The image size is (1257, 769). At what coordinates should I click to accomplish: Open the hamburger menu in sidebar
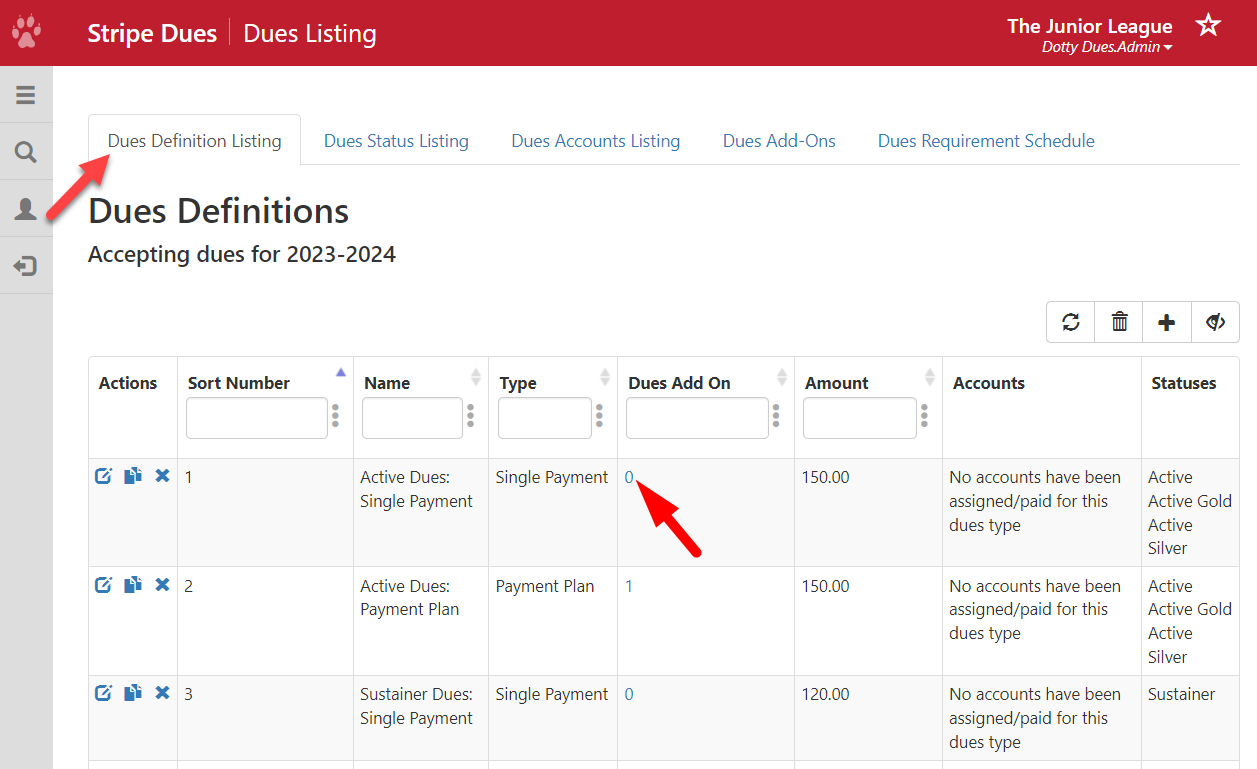click(x=26, y=95)
